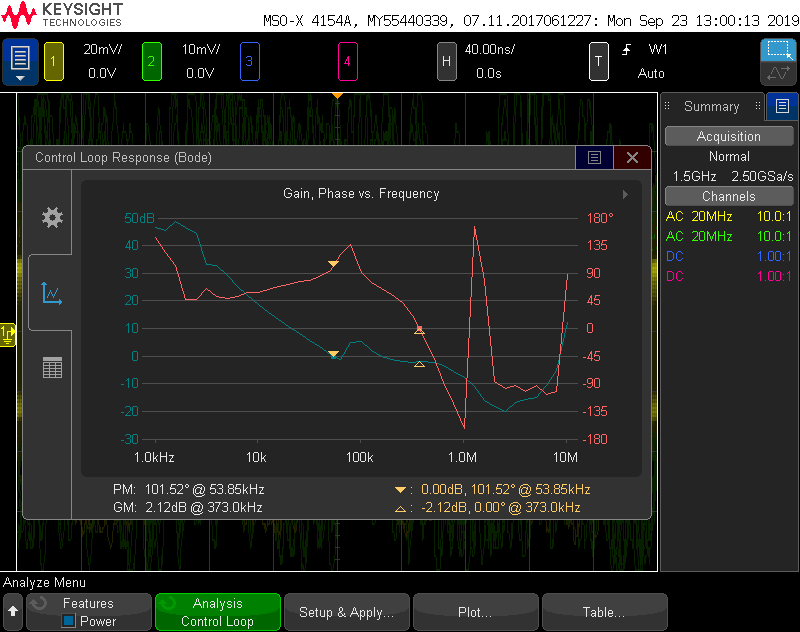Click the 40.00ns/ timebase value

tap(489, 49)
